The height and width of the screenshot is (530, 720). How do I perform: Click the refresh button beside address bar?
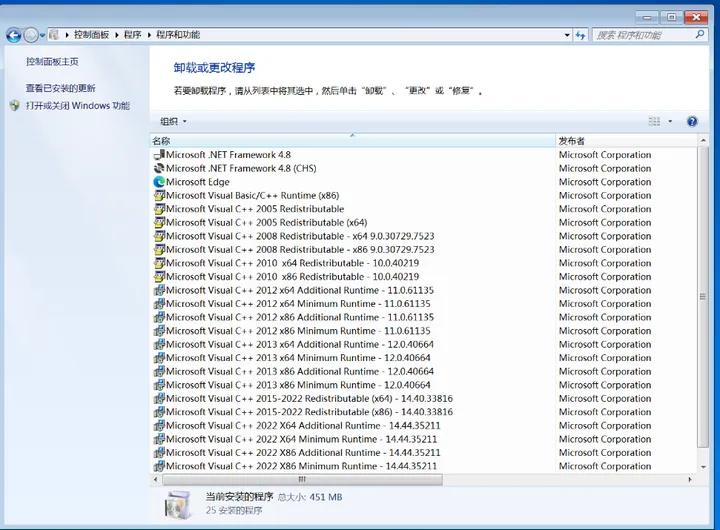580,35
